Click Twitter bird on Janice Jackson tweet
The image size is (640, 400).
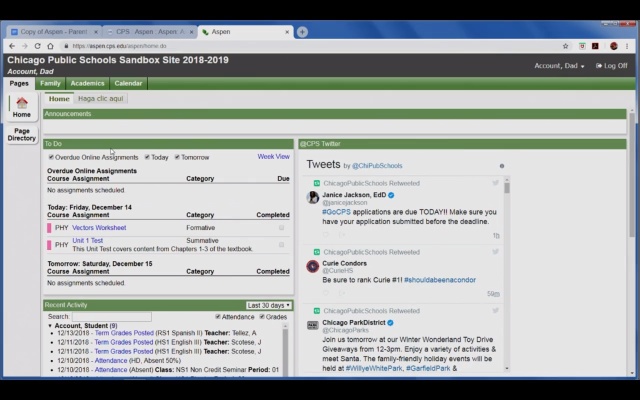(495, 183)
